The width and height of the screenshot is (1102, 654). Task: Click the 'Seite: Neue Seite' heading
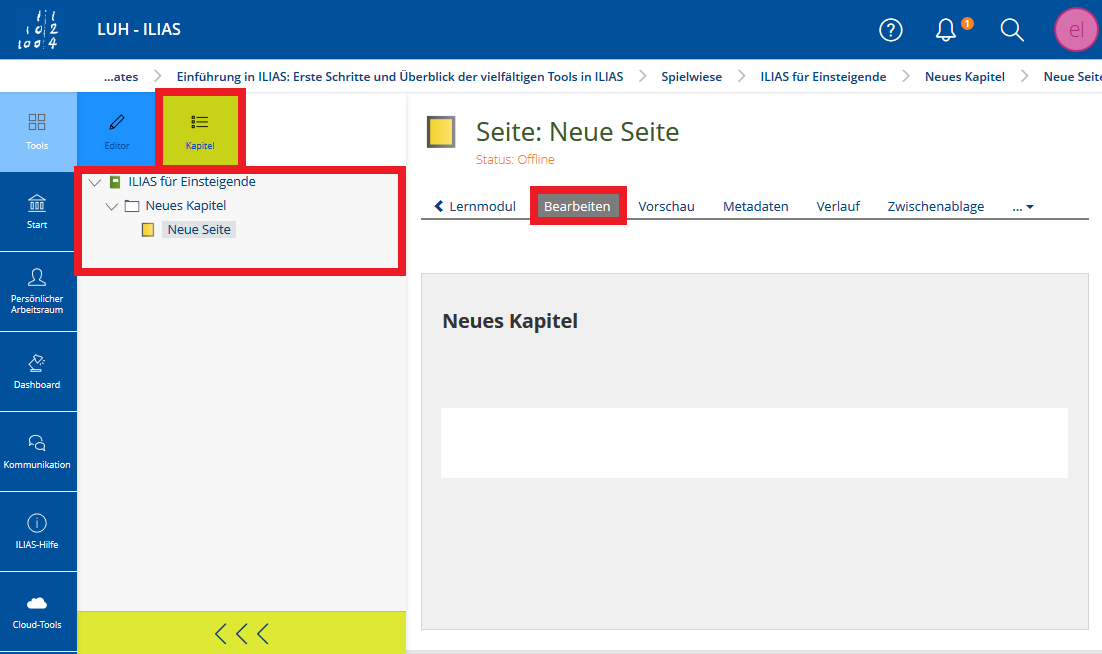[x=578, y=132]
